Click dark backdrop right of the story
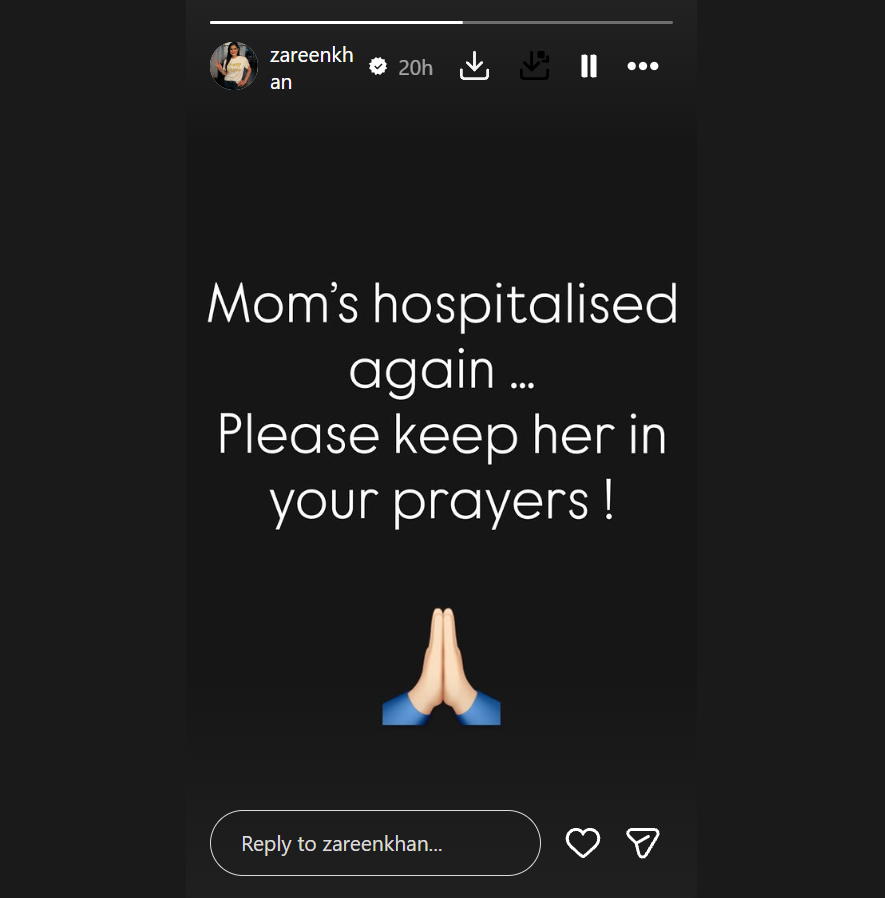The height and width of the screenshot is (898, 885). [791, 449]
